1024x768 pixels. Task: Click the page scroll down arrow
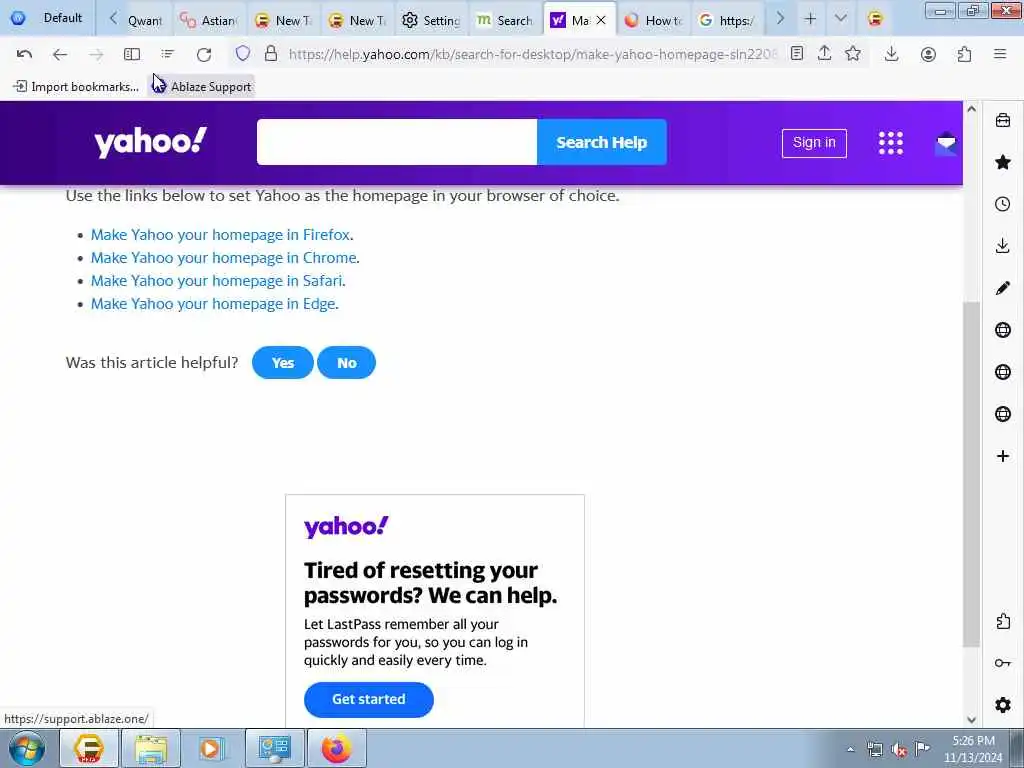pos(971,719)
